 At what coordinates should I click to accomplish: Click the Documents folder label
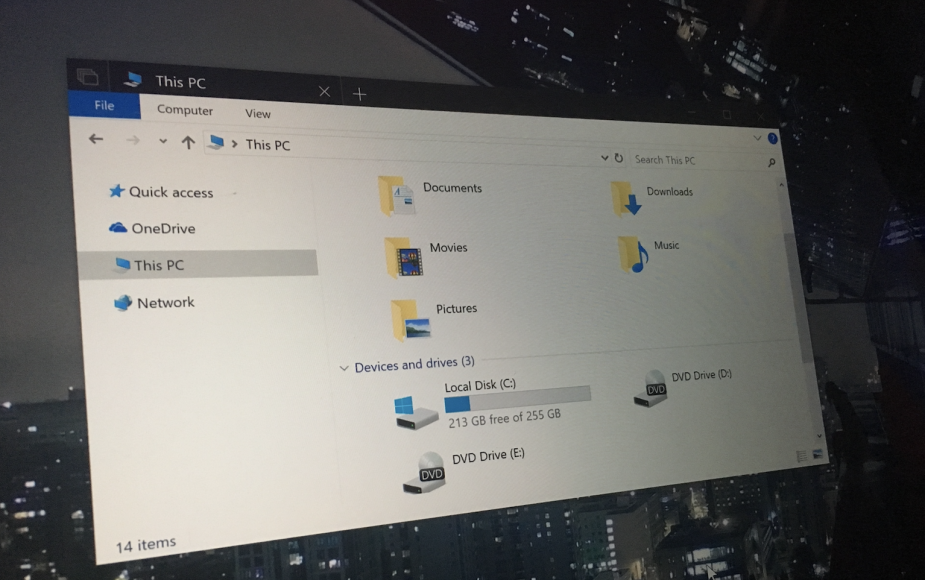pos(452,188)
